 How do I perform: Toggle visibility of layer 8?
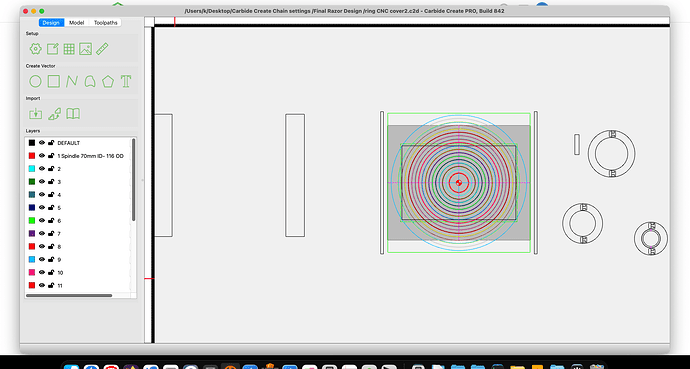click(42, 246)
